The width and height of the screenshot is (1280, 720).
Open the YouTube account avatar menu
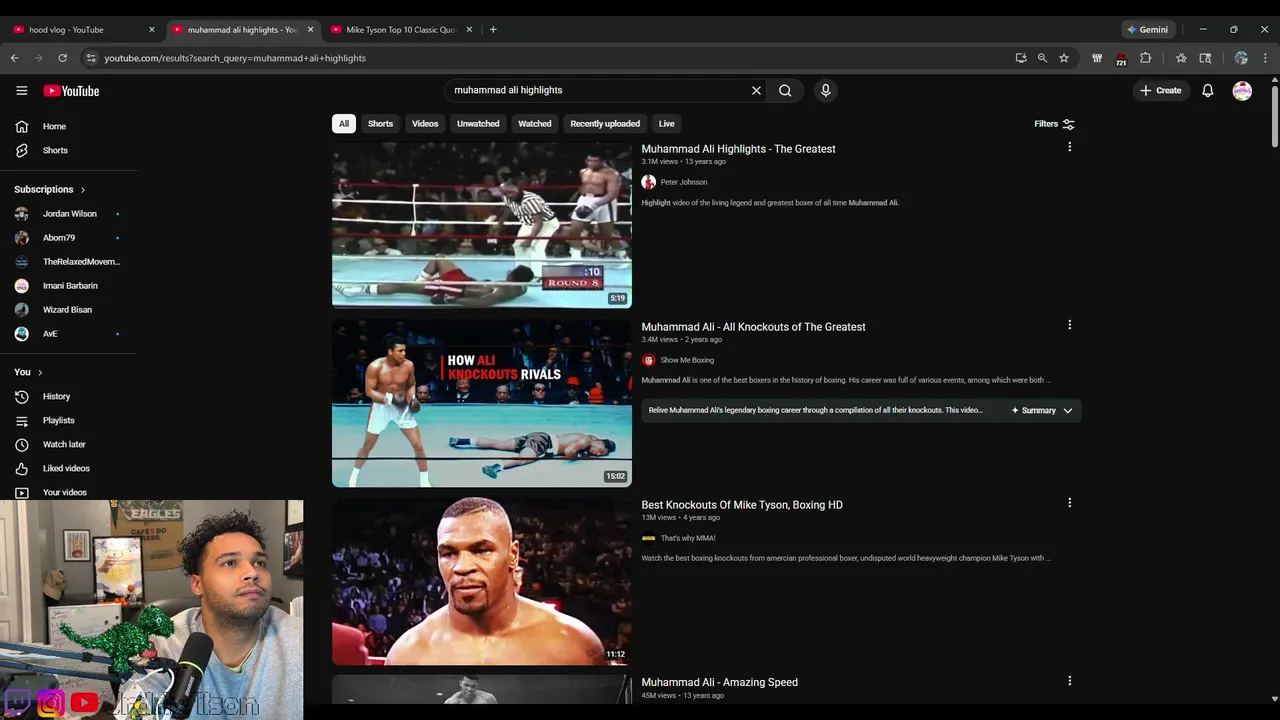[1242, 90]
